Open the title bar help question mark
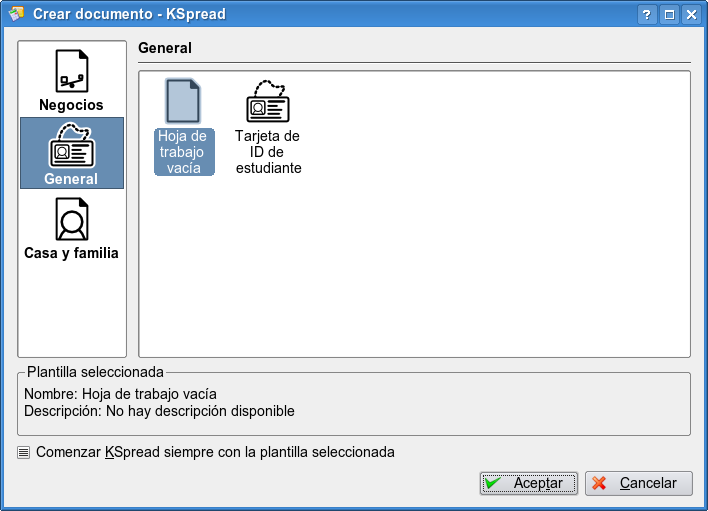This screenshot has width=708, height=511. (x=647, y=14)
